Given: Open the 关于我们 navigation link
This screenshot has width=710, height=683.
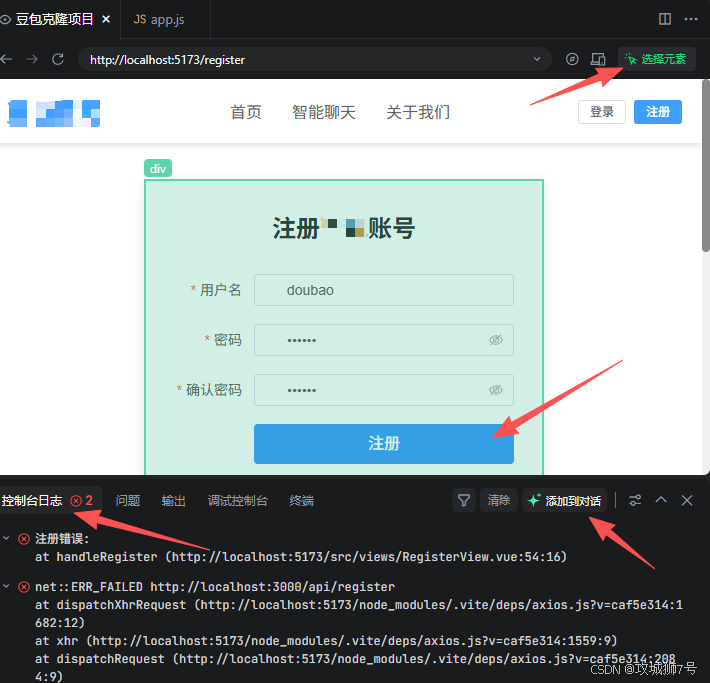Looking at the screenshot, I should point(418,112).
